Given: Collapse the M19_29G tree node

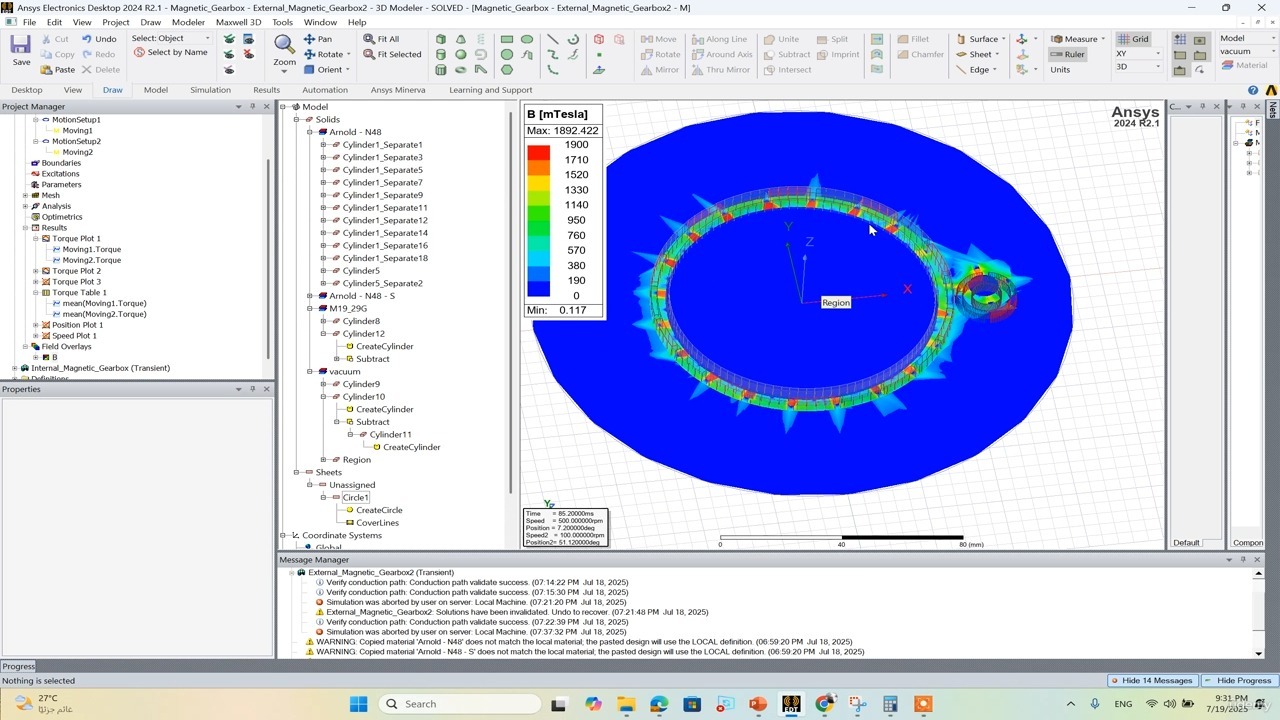Looking at the screenshot, I should (x=310, y=308).
